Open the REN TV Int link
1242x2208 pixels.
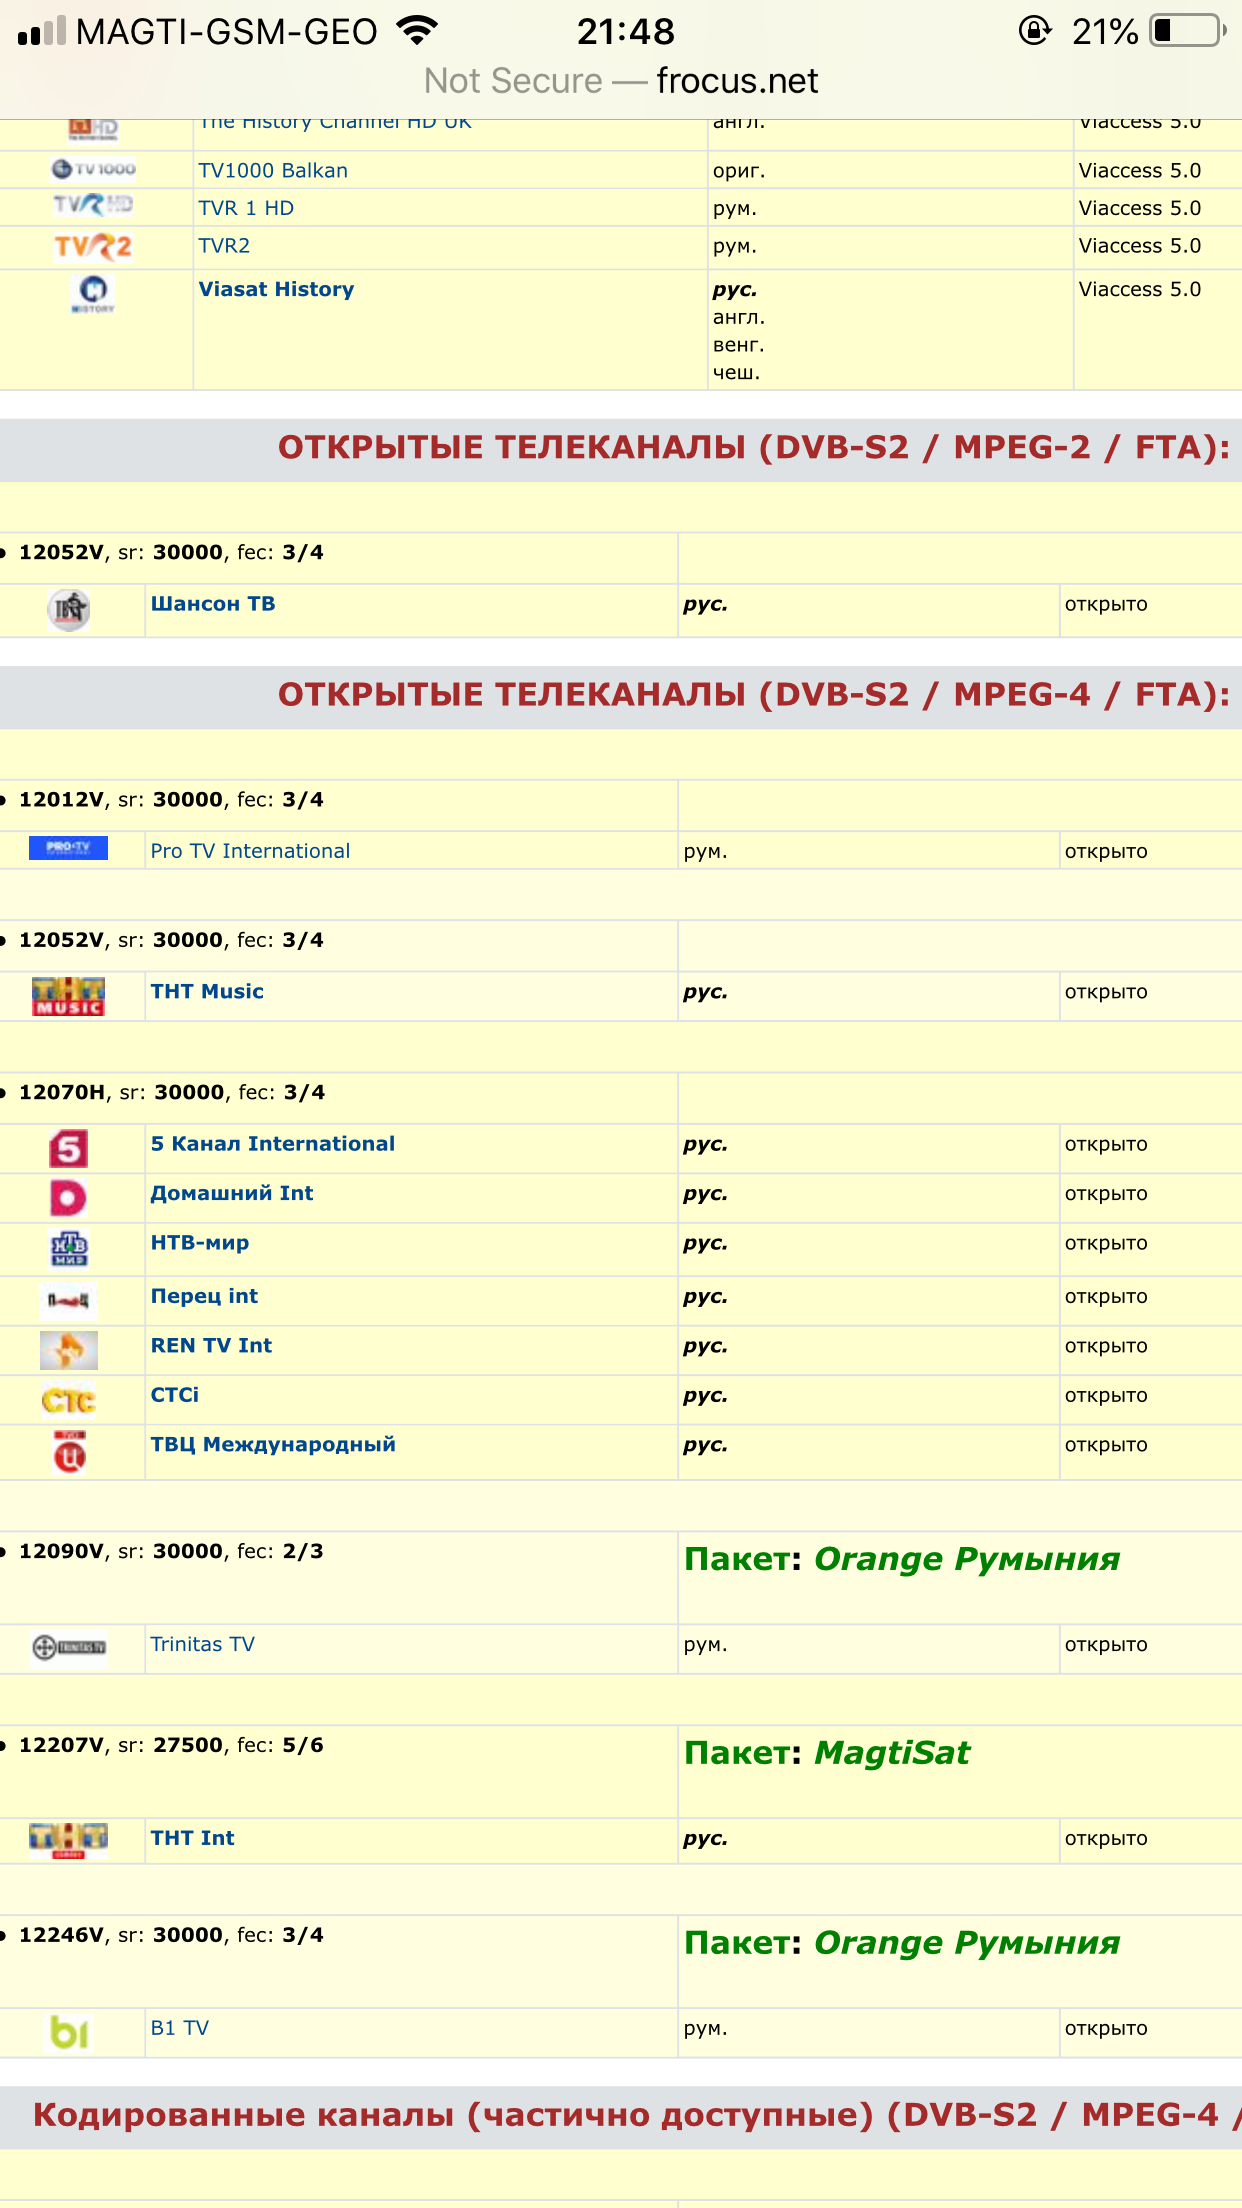(x=211, y=1345)
